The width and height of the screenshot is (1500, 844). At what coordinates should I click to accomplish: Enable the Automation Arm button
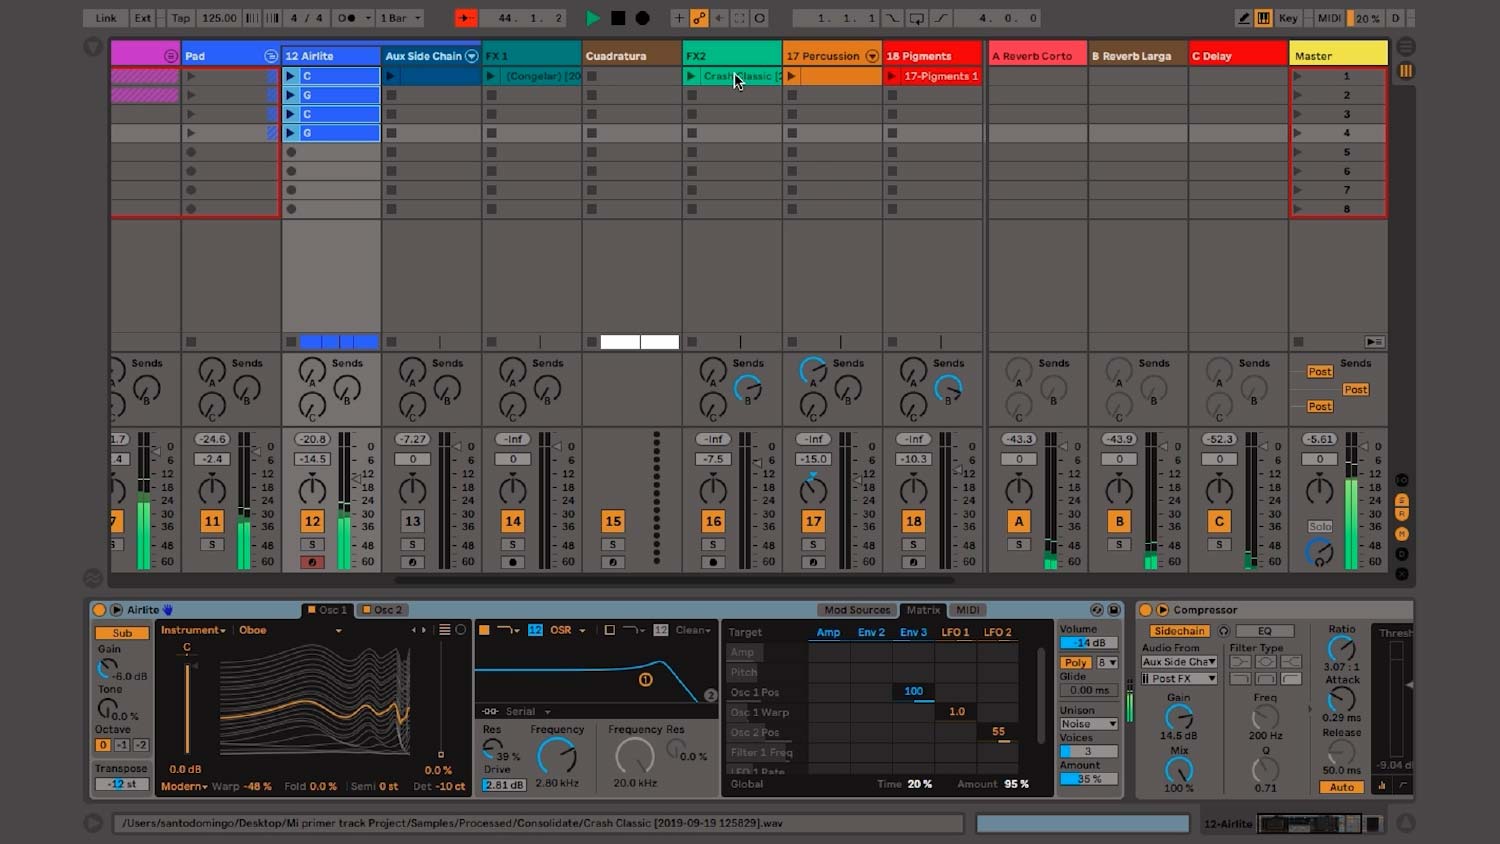coord(699,18)
